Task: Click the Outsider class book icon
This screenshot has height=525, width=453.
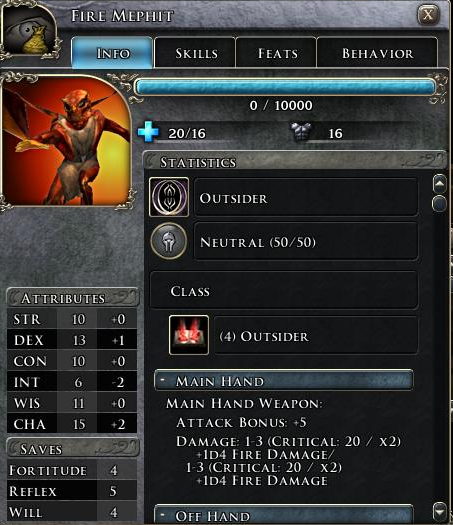Action: click(189, 335)
